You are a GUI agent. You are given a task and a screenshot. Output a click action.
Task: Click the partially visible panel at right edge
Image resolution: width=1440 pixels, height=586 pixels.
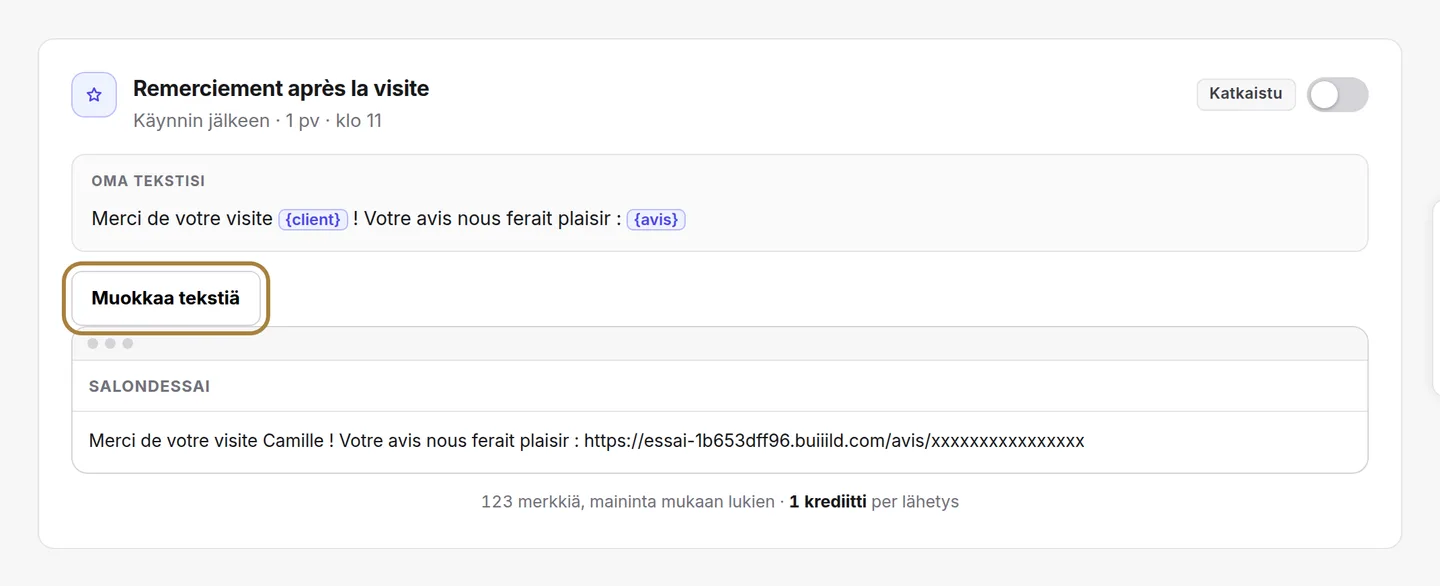1436,295
